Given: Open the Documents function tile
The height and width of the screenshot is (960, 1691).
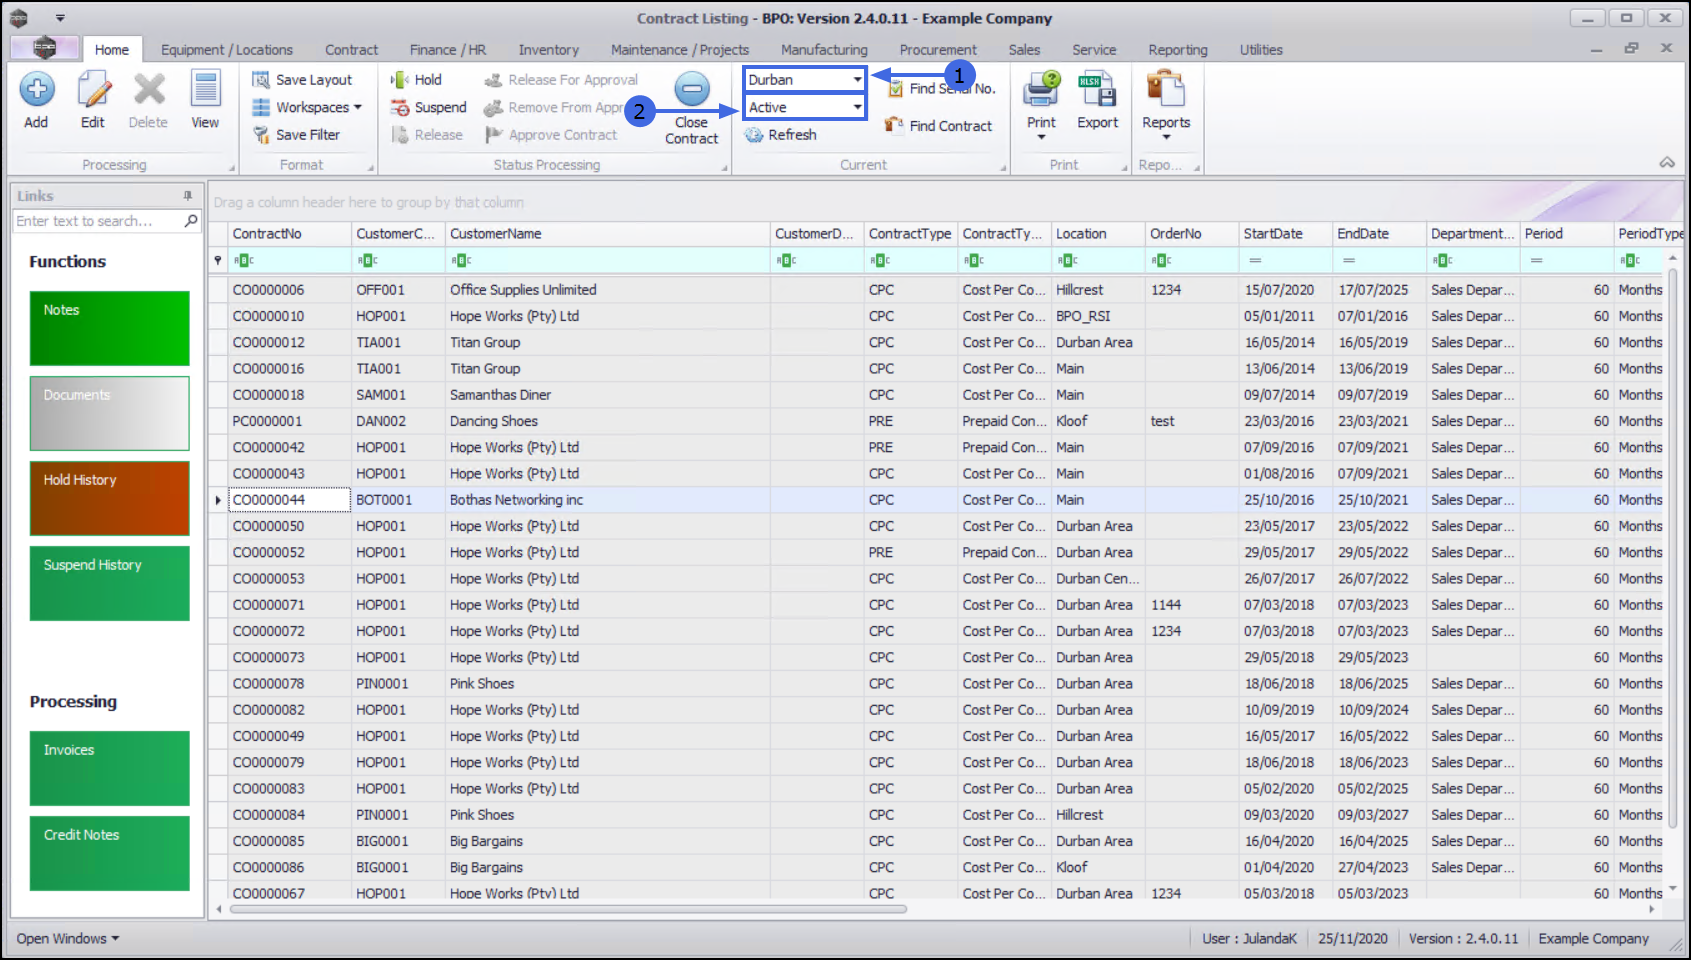Looking at the screenshot, I should pos(110,413).
